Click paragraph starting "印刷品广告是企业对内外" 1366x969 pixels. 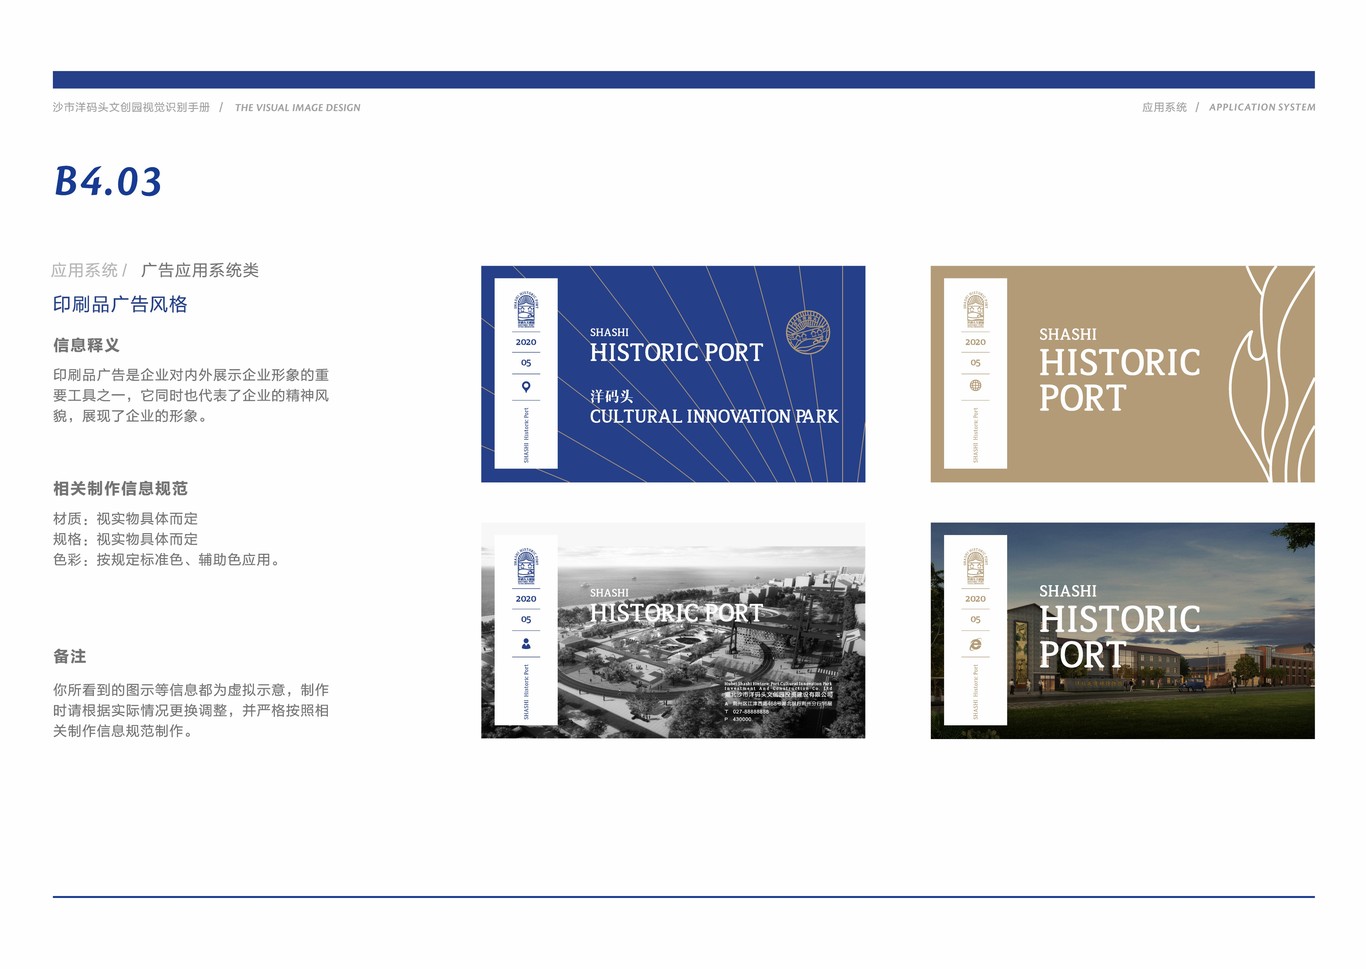[191, 395]
